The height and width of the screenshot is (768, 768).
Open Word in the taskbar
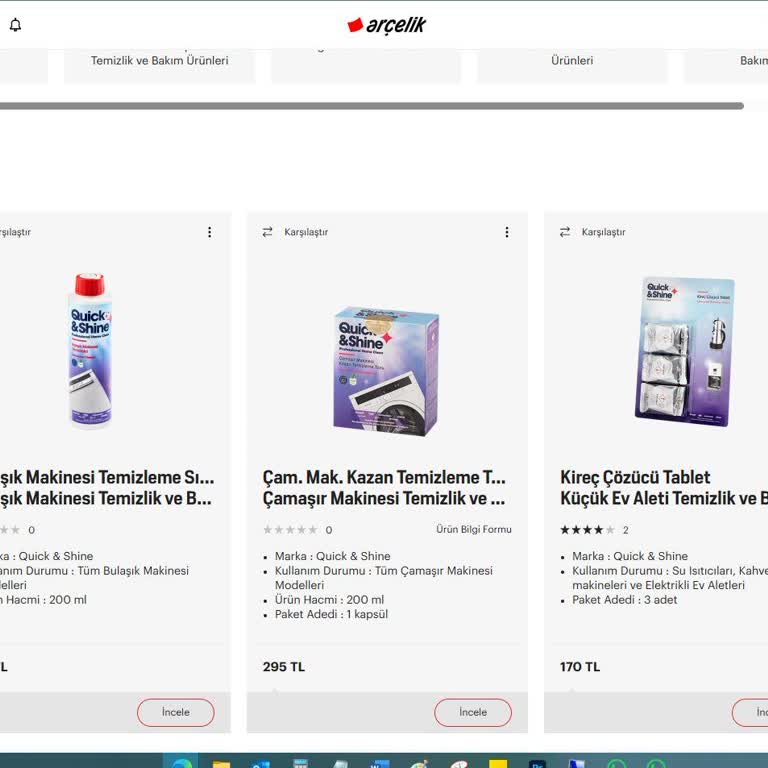point(379,763)
